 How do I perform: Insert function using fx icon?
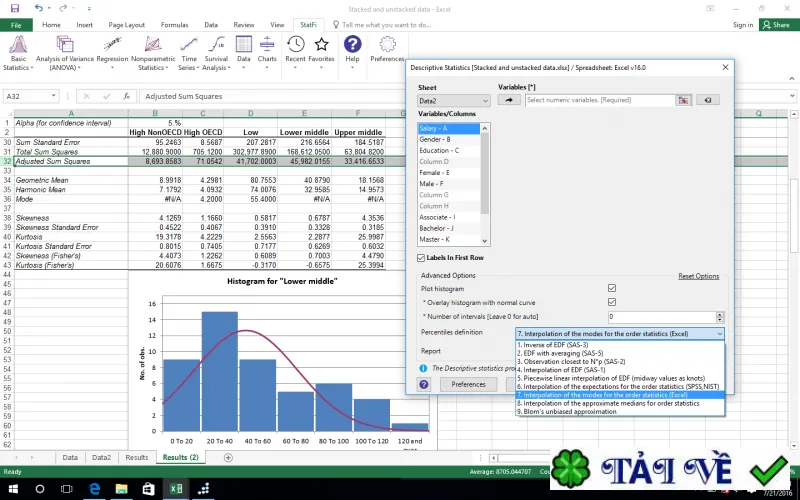(127, 96)
